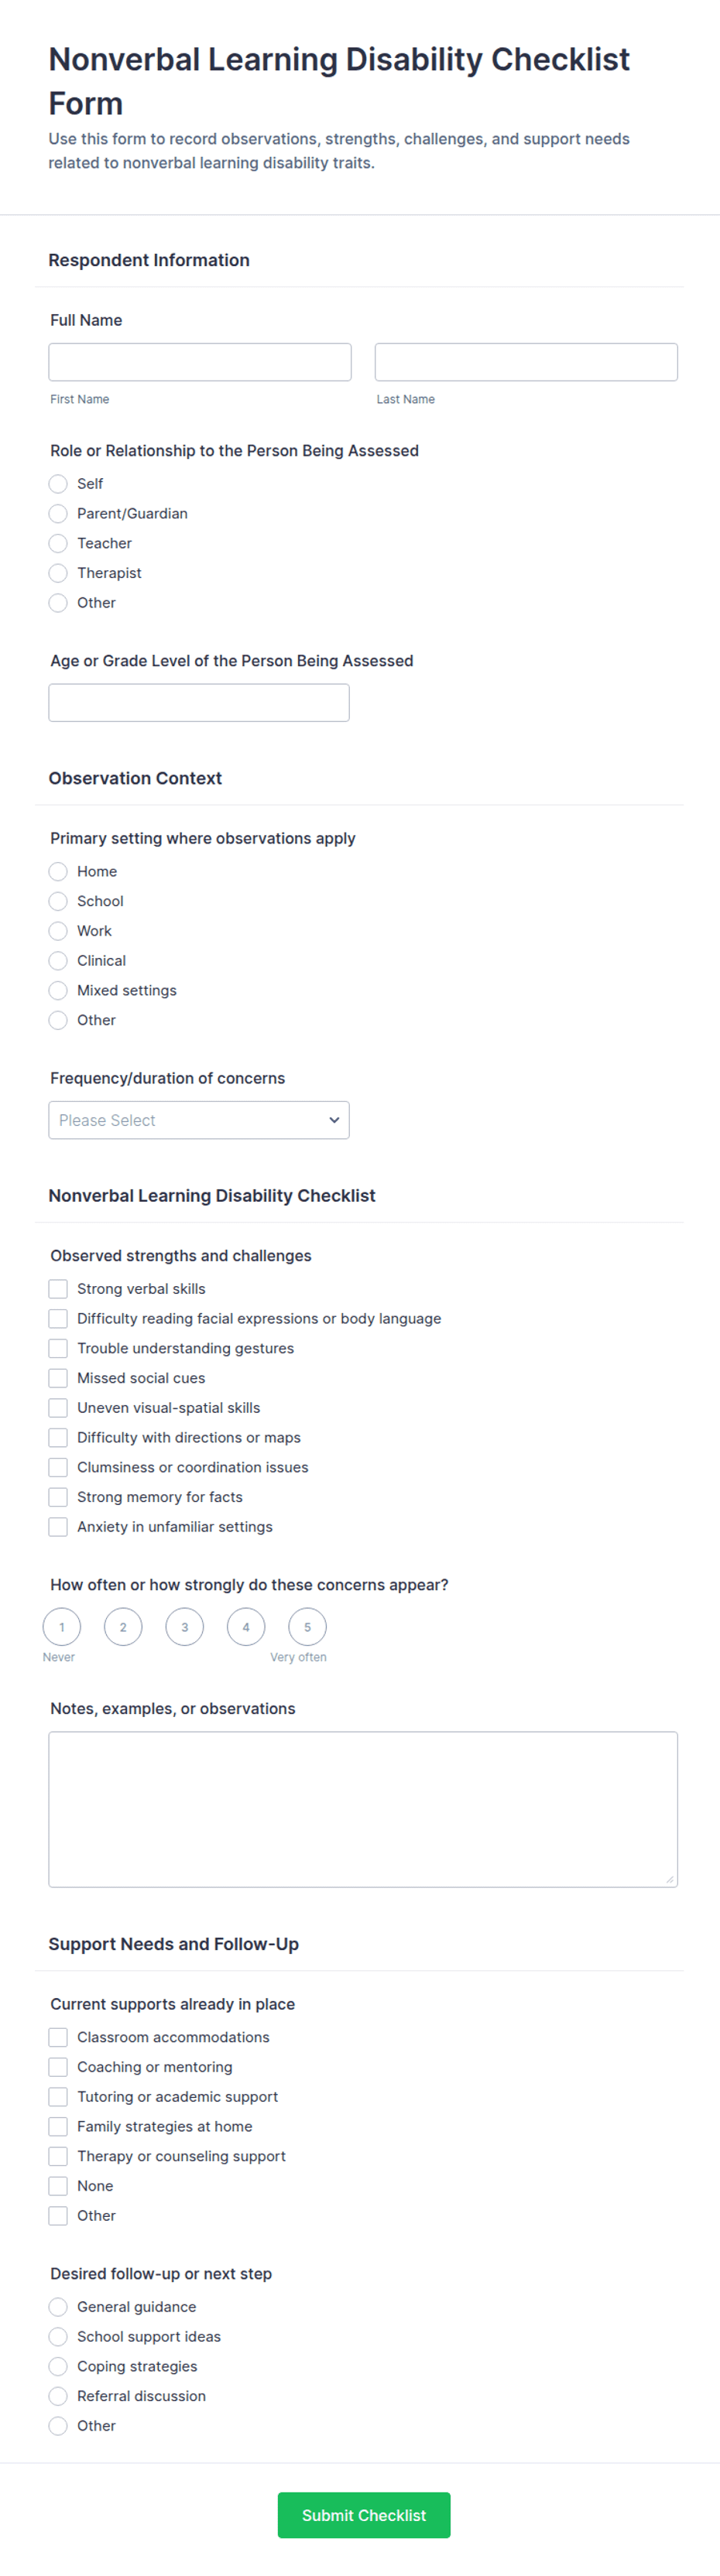Click the Age or Grade Level field
The width and height of the screenshot is (720, 2576).
point(199,703)
